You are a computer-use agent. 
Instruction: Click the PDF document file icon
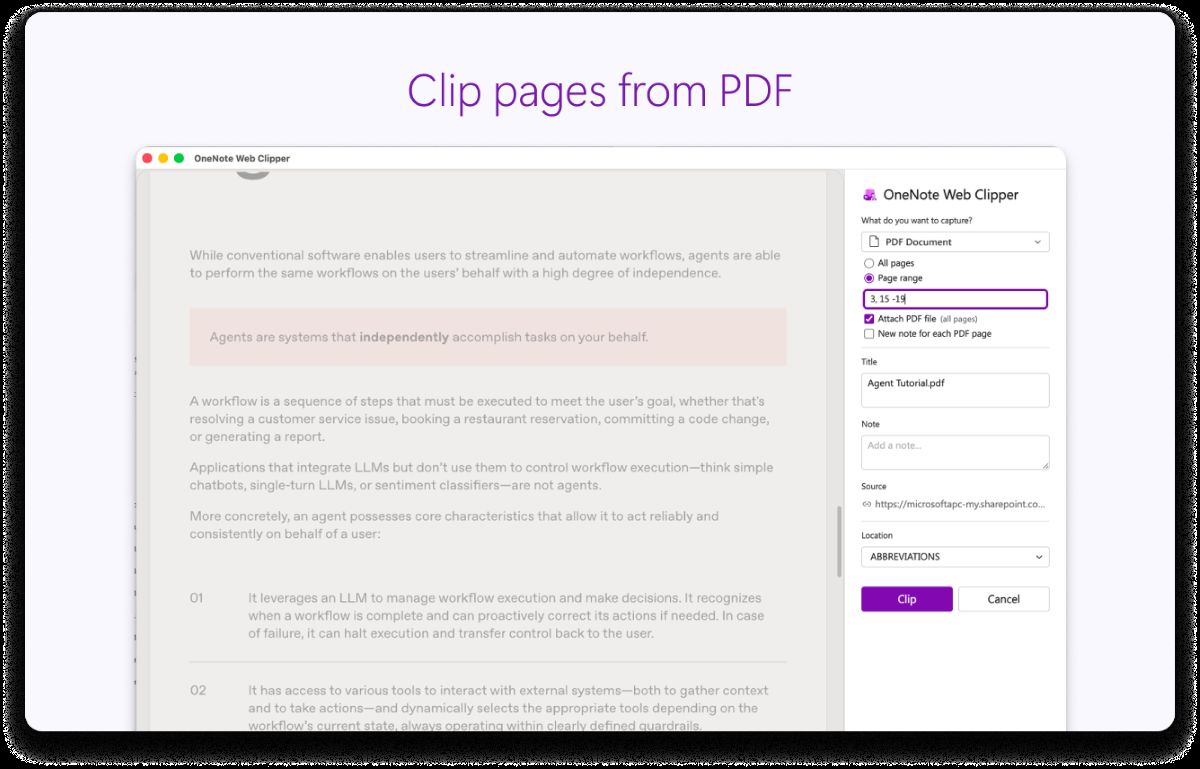coord(874,242)
